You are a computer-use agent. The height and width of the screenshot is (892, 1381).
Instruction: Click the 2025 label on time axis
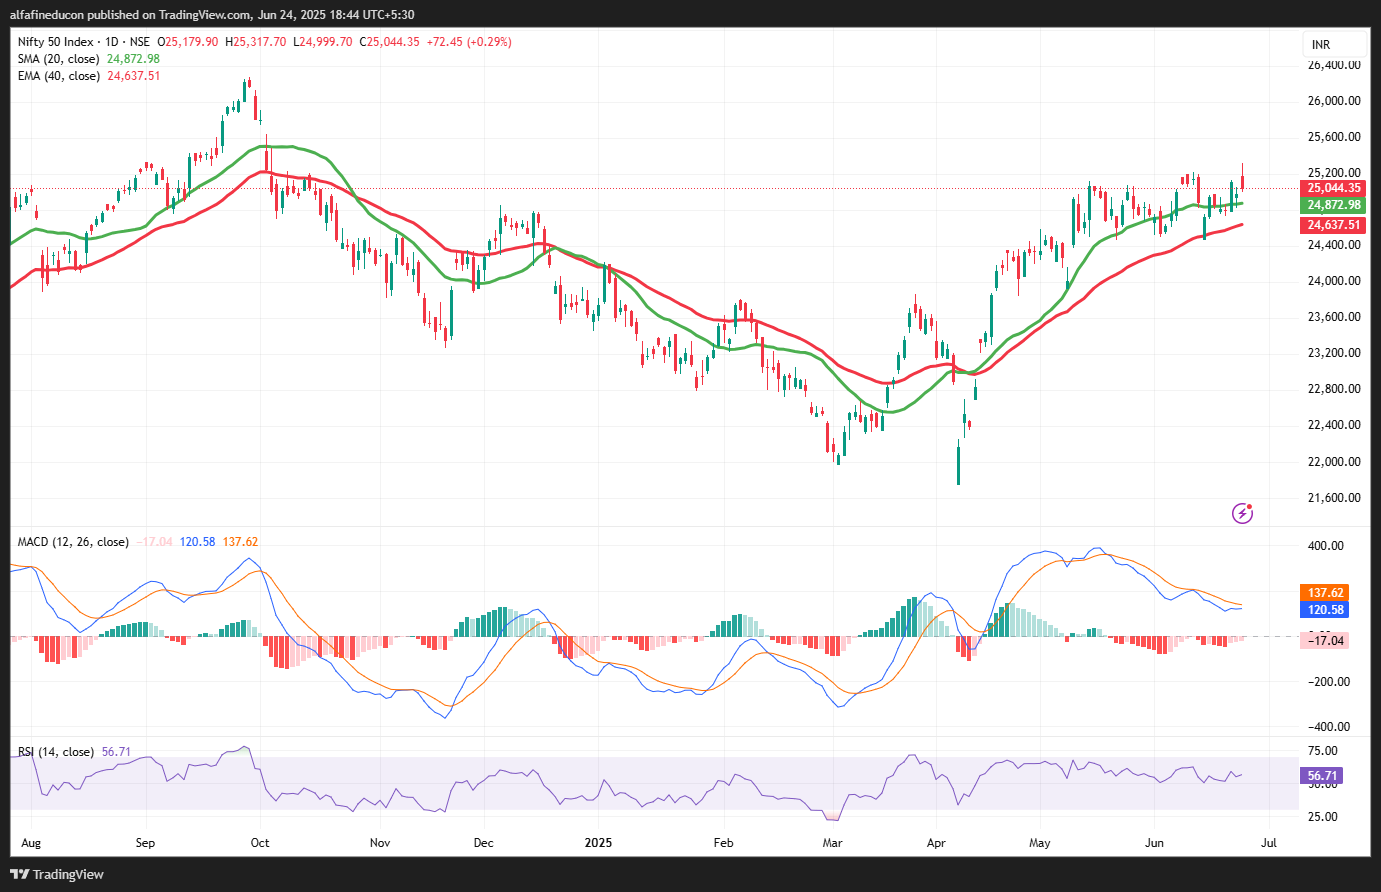[598, 843]
